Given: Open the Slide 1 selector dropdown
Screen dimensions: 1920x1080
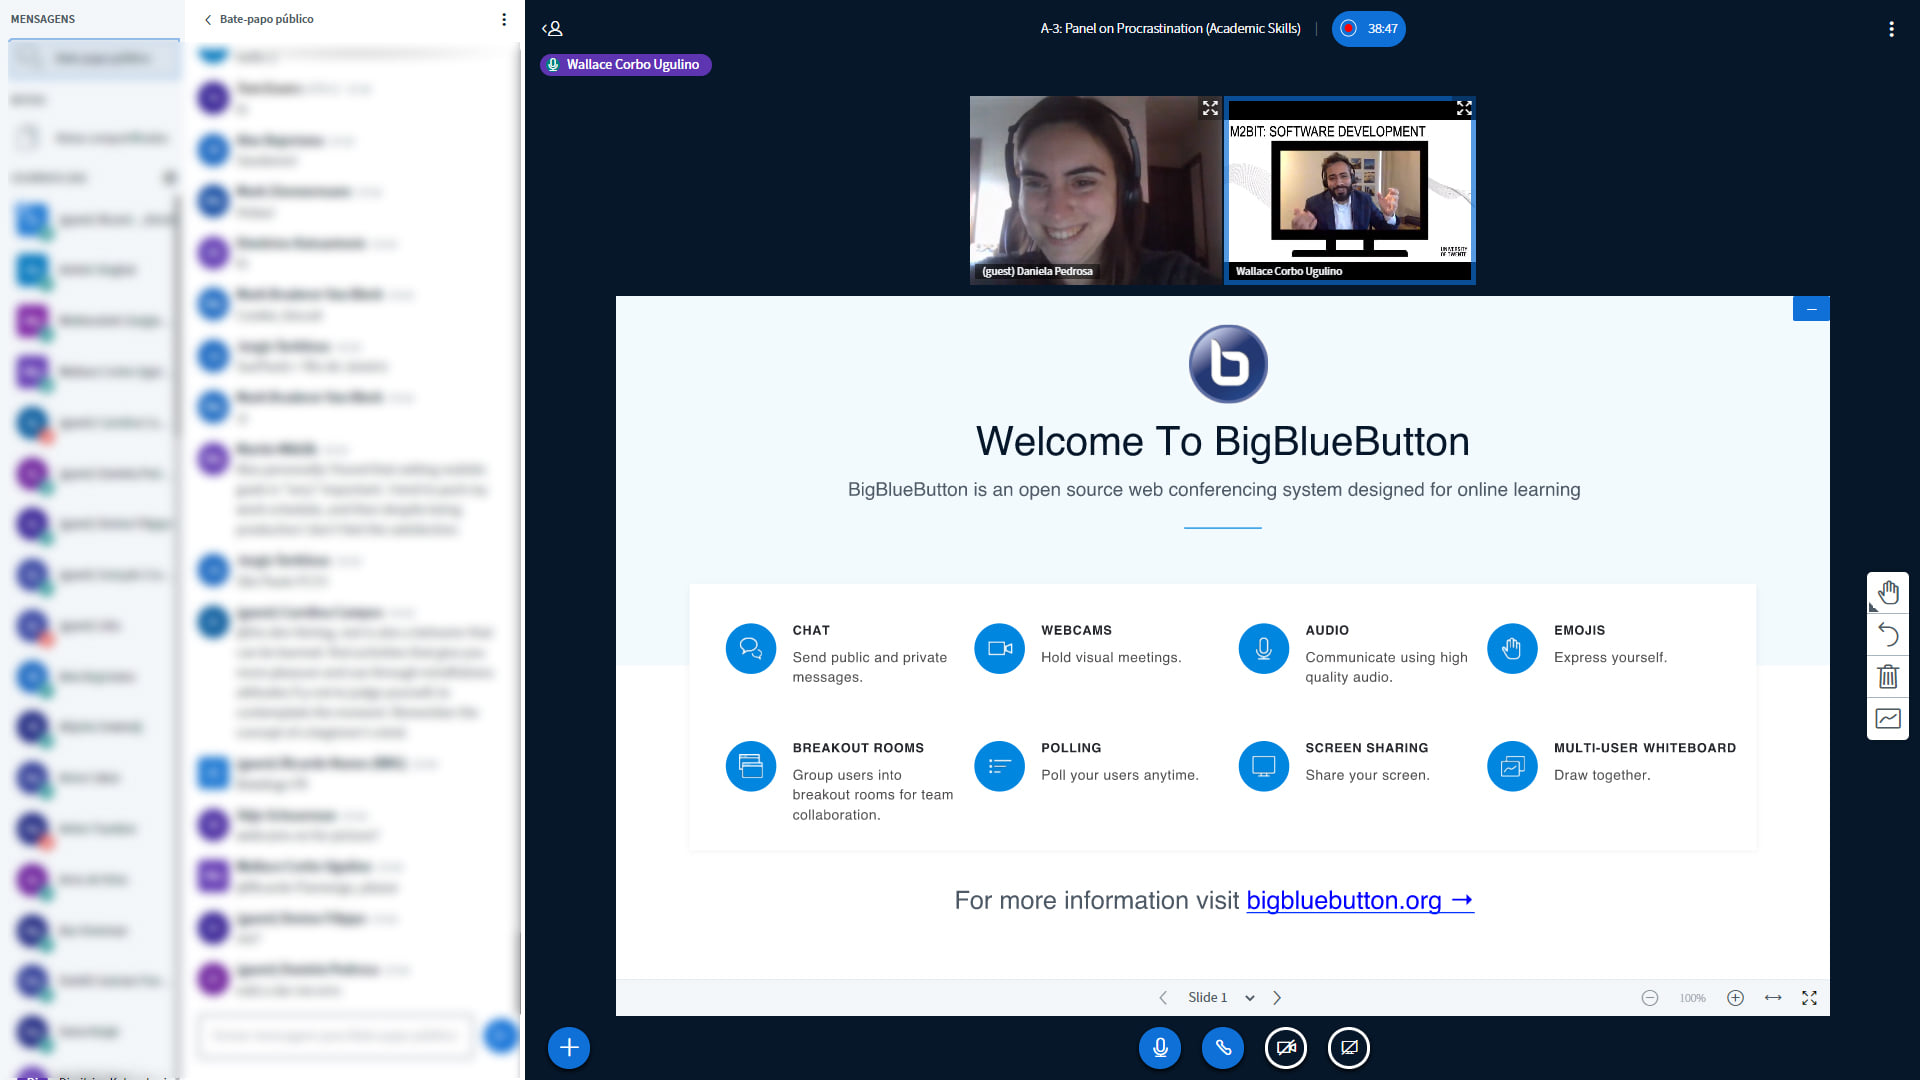Looking at the screenshot, I should (1220, 998).
